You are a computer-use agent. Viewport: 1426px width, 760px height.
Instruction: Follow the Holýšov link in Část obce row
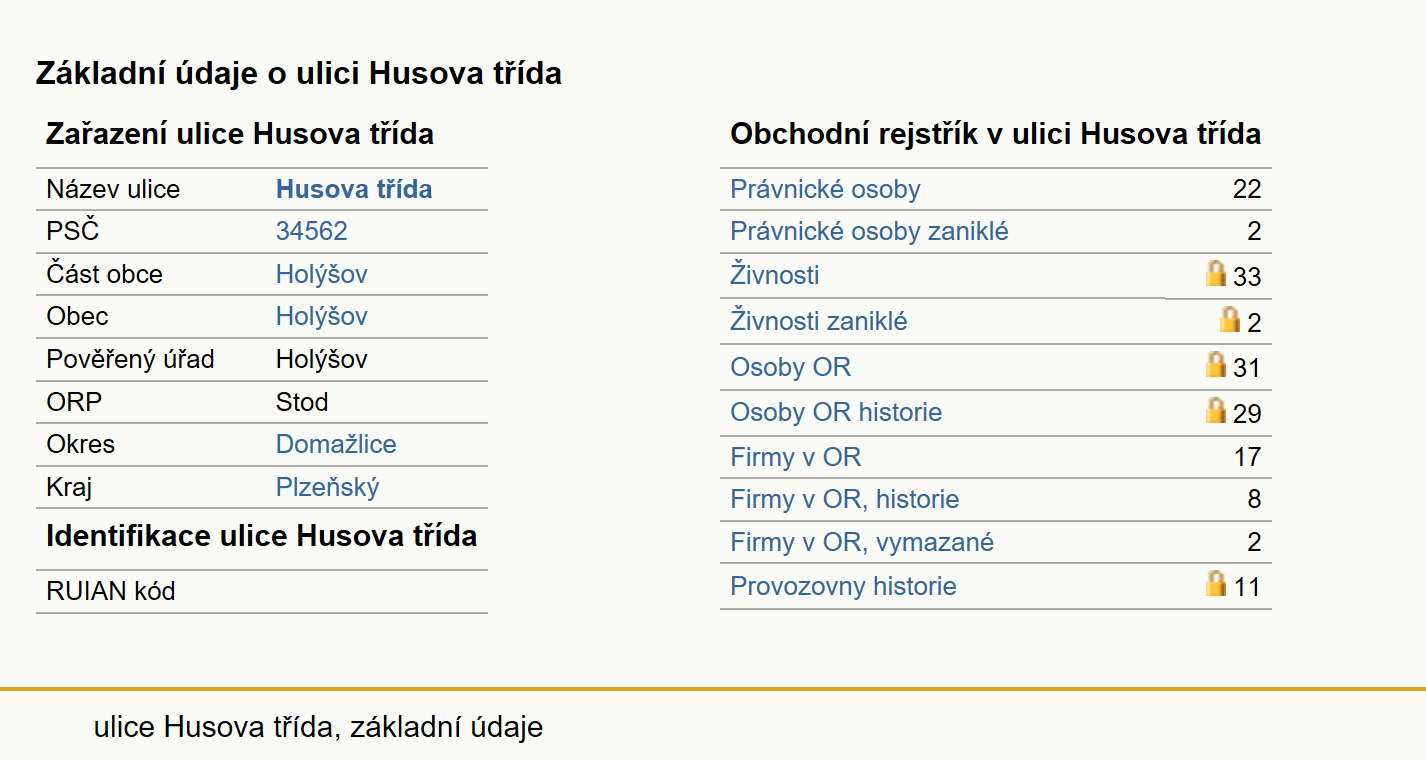pos(322,274)
